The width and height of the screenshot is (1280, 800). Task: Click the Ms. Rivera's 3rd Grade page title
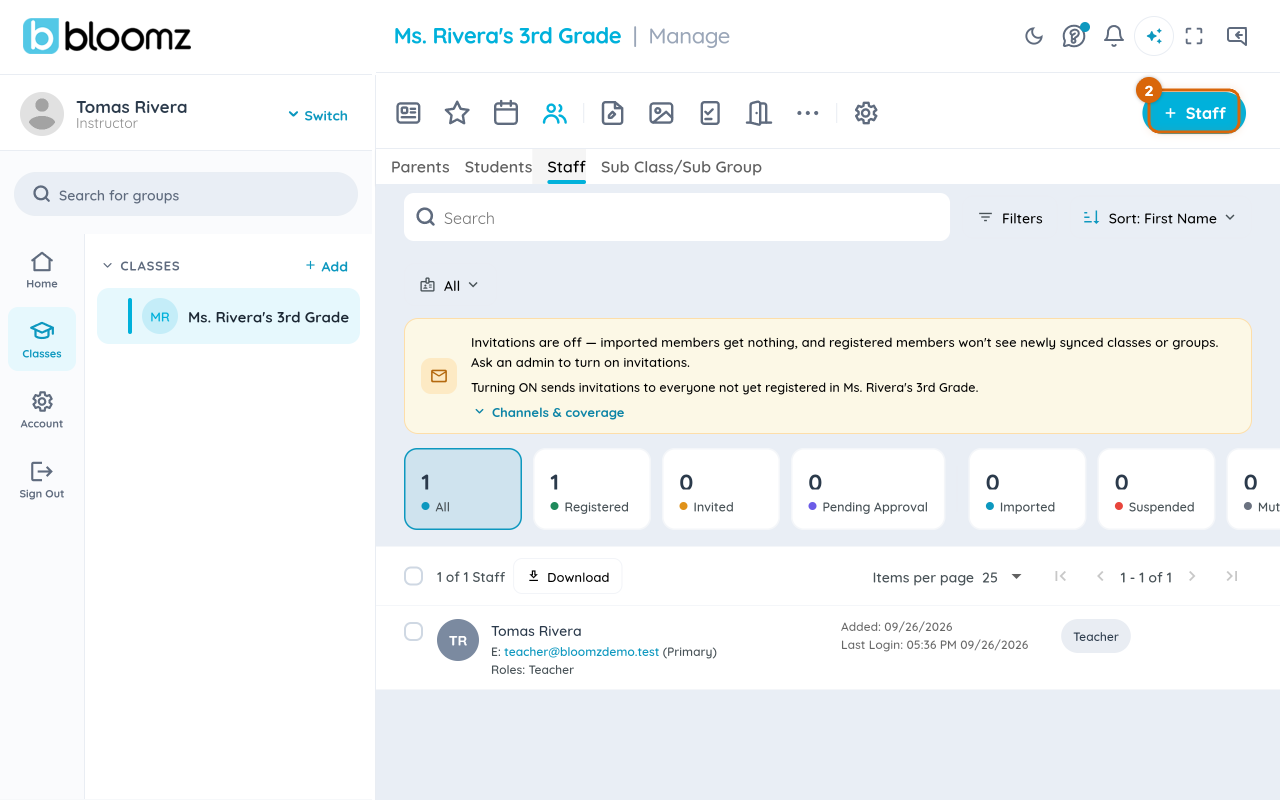pyautogui.click(x=507, y=36)
